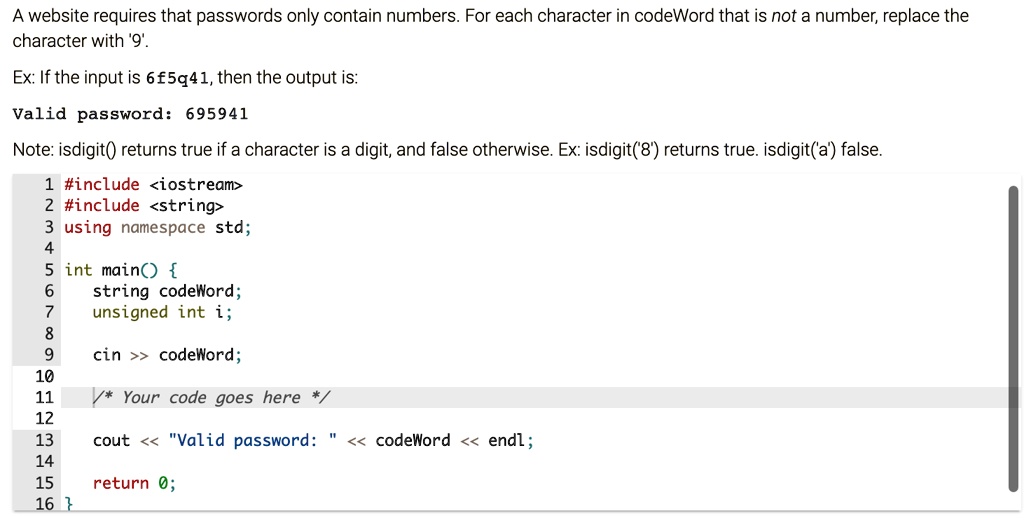
Task: Click line number 11 in the gutter
Action: tap(44, 398)
